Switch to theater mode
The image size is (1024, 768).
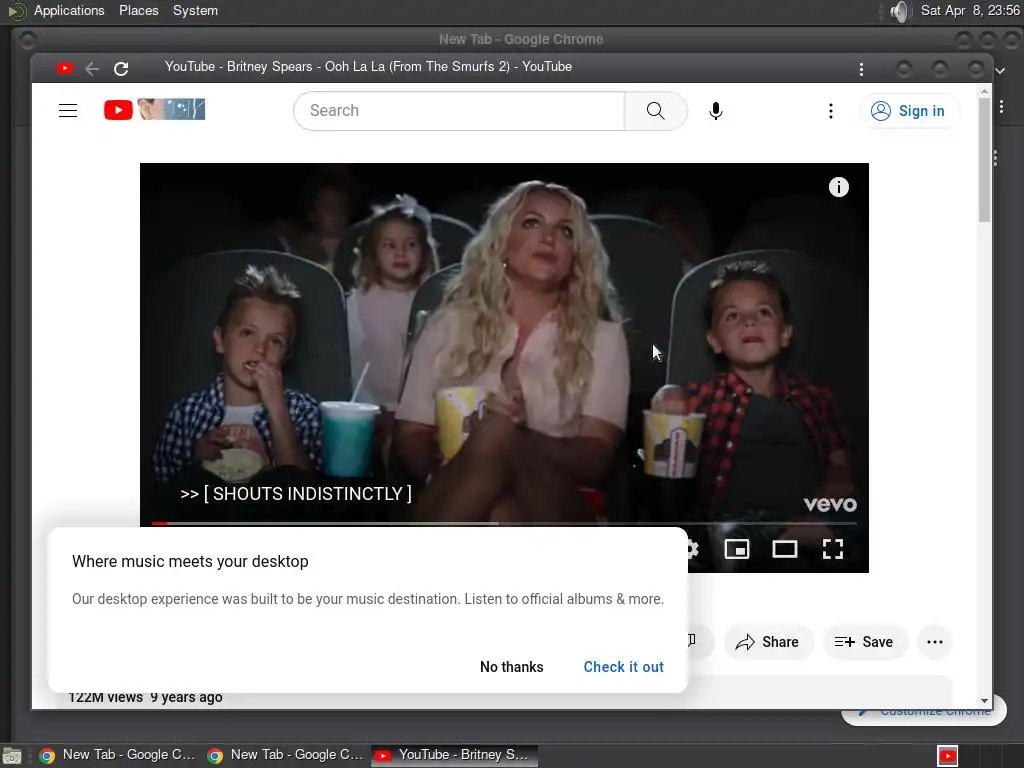tap(784, 549)
